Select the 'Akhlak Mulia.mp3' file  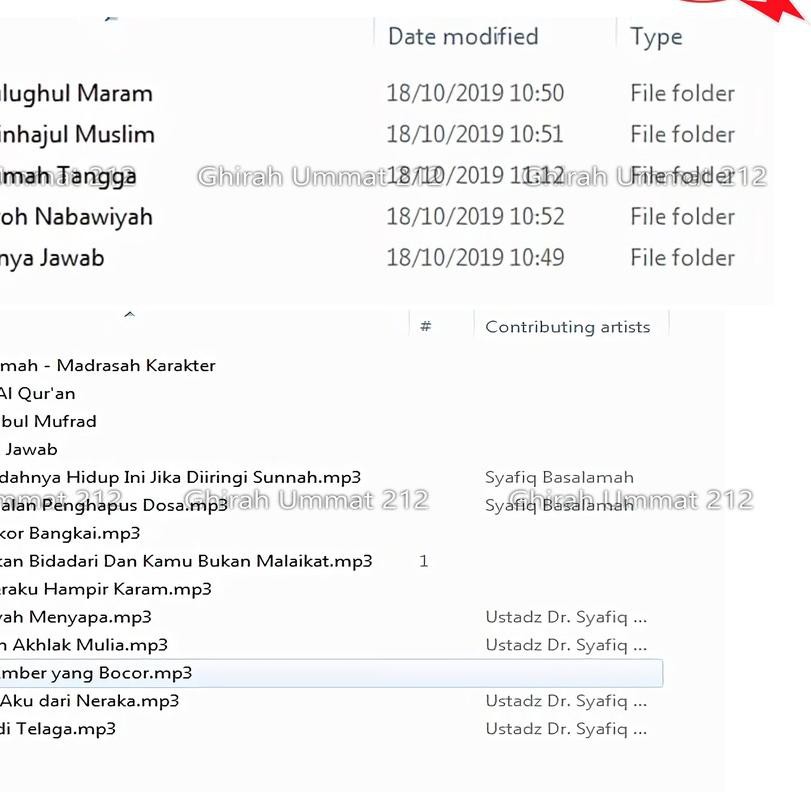[x=84, y=645]
